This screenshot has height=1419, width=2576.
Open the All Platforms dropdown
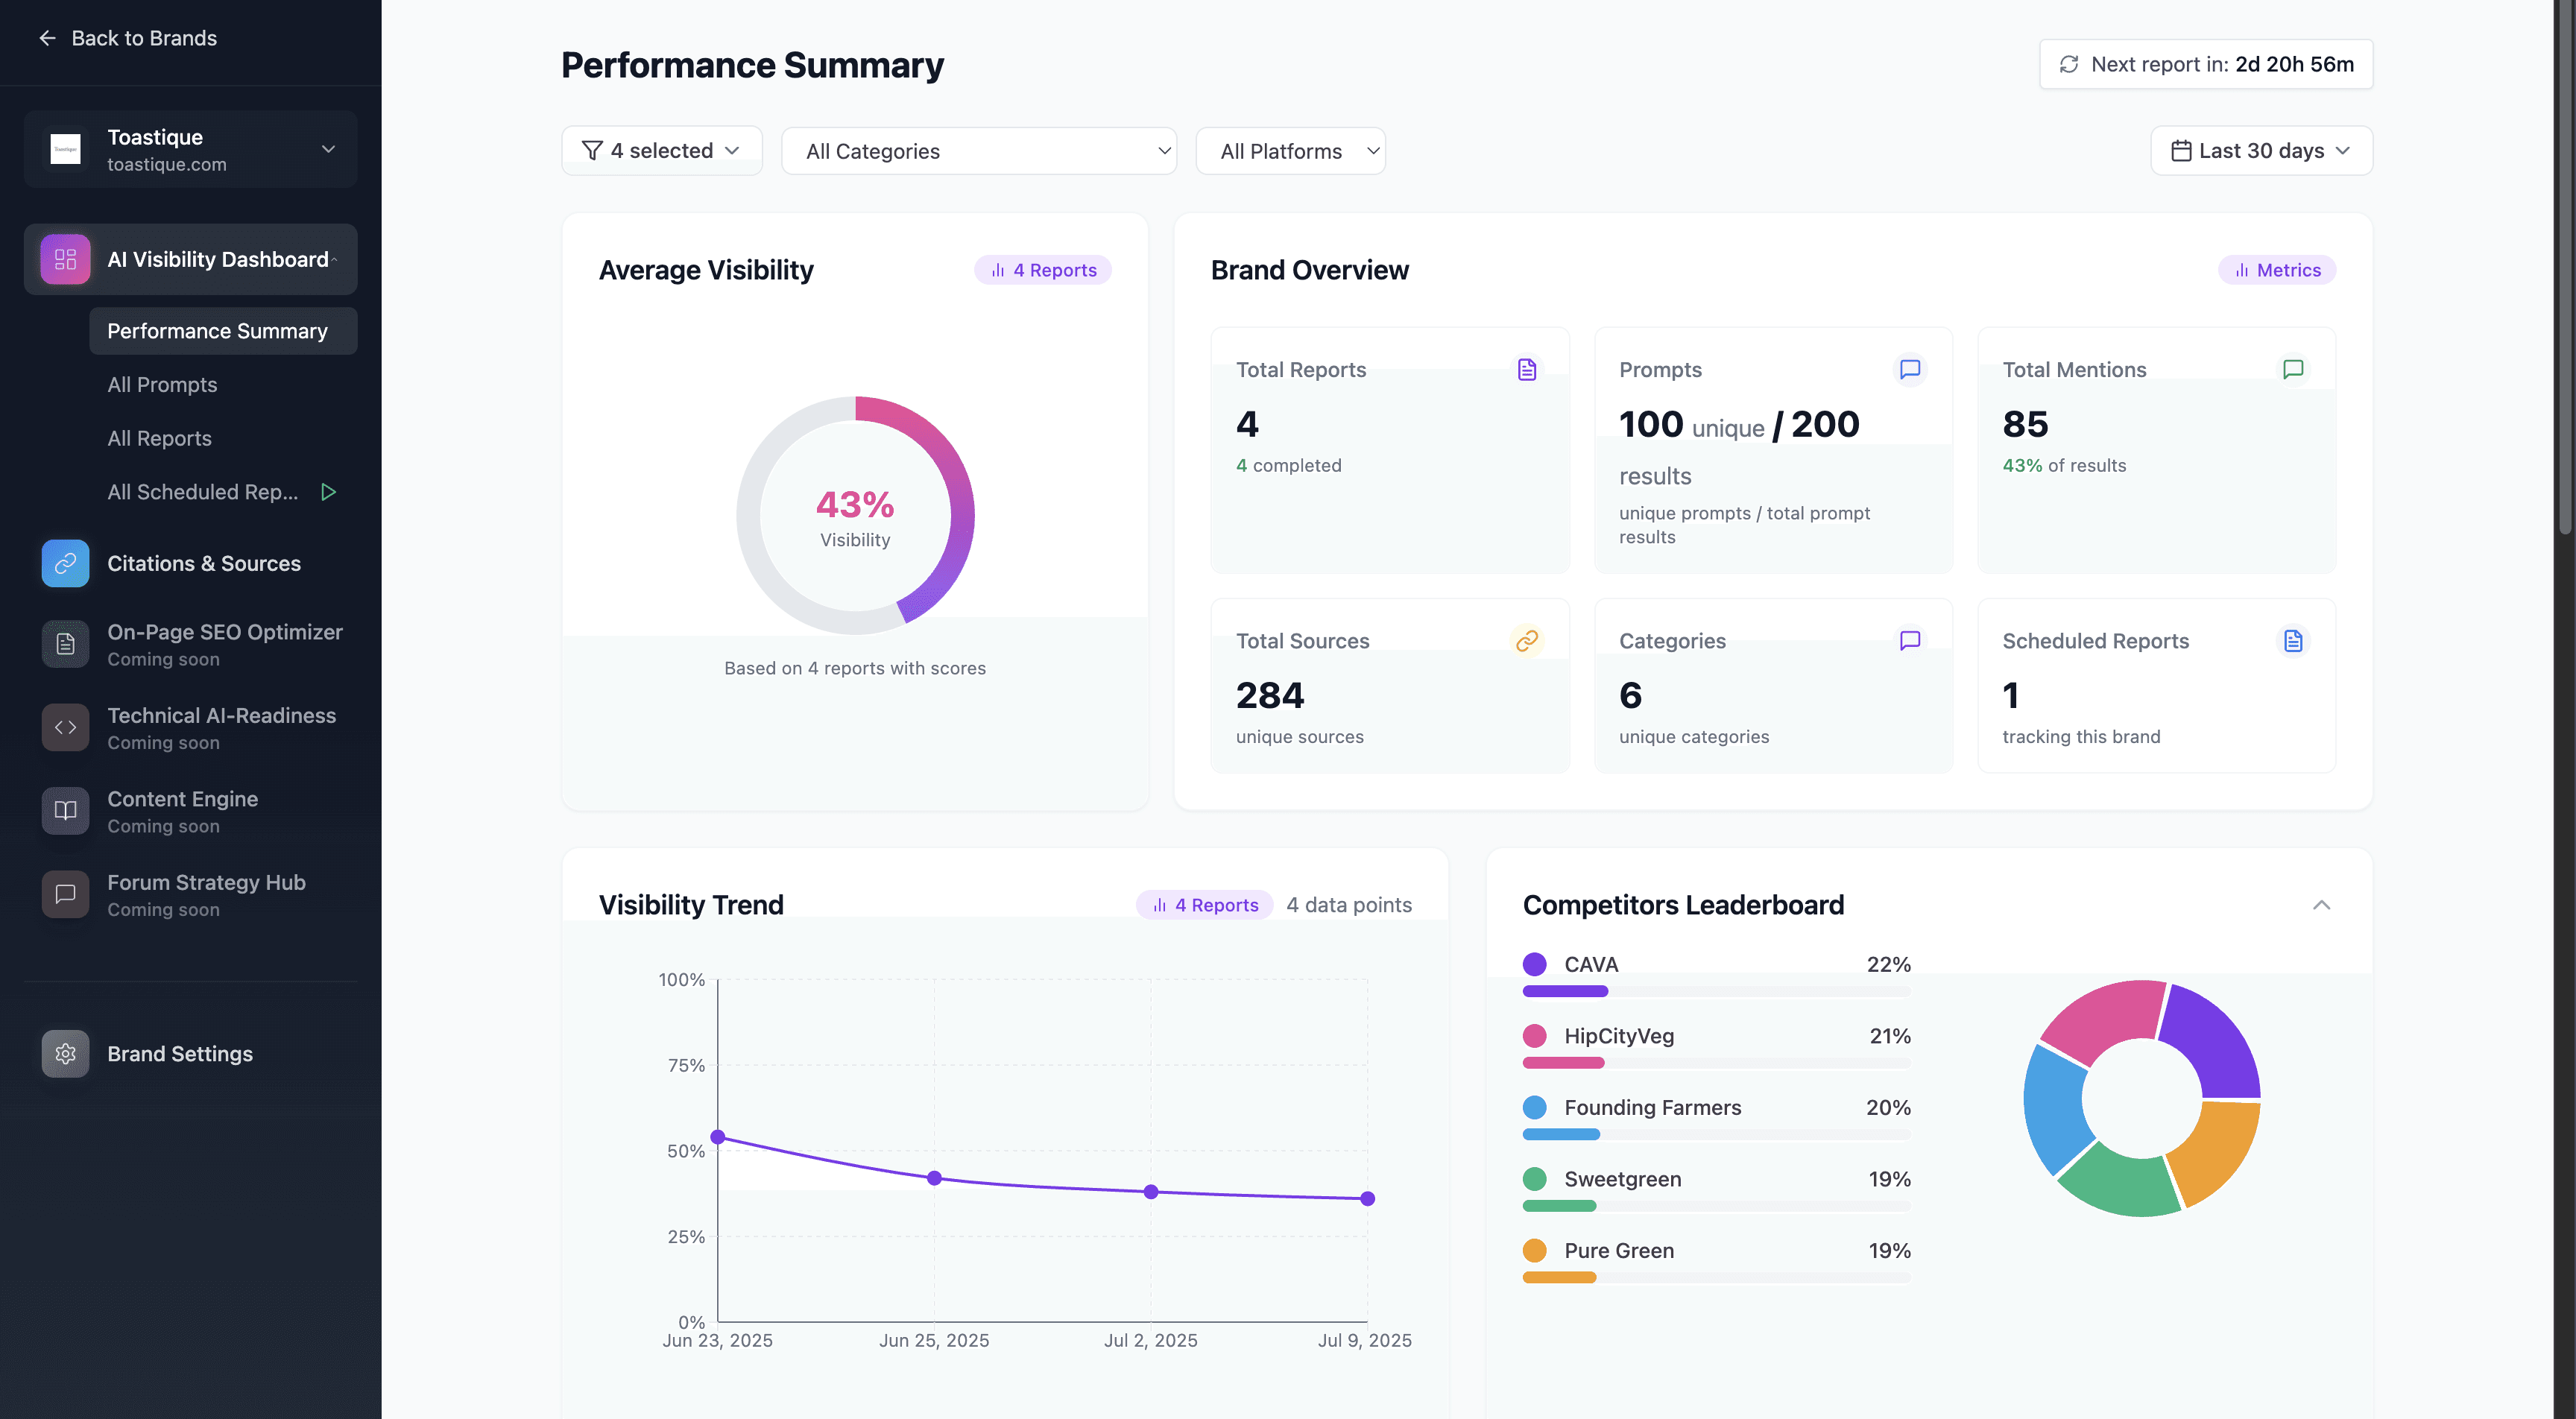pyautogui.click(x=1290, y=151)
